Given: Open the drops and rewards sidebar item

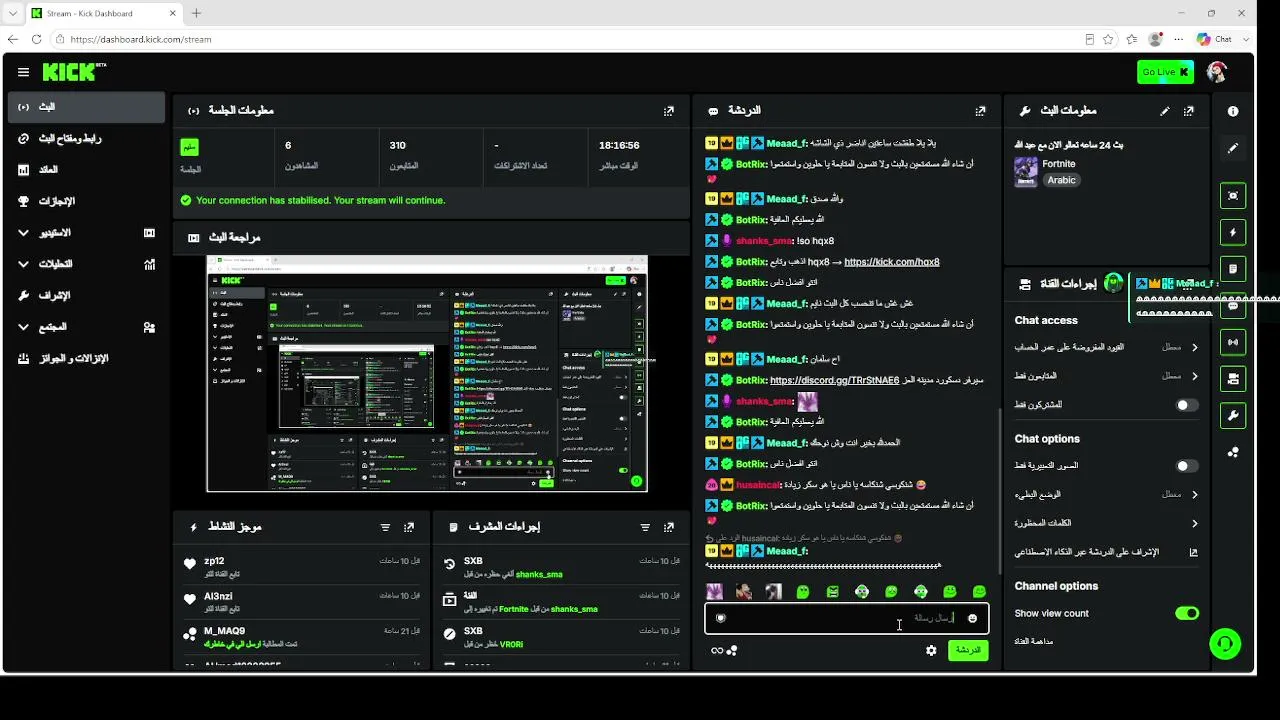Looking at the screenshot, I should (x=87, y=358).
